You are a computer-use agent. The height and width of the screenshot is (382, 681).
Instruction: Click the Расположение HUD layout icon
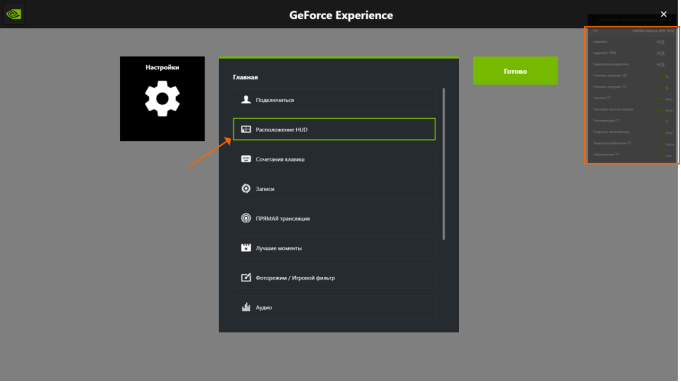click(246, 129)
